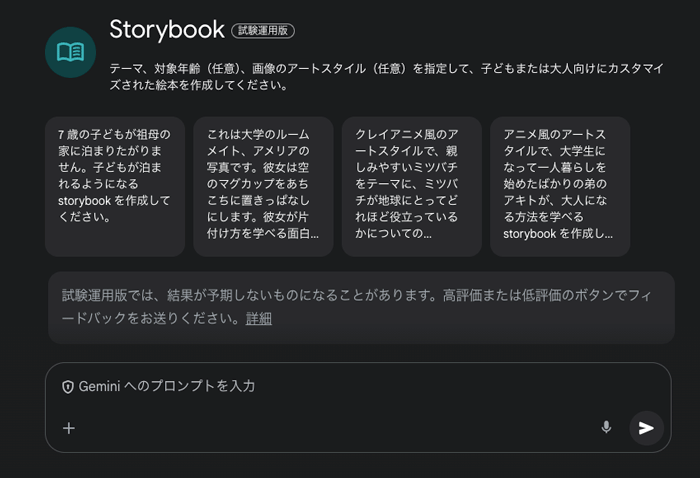Choose the 大学のルームメイト、アメリア suggestion card

[x=263, y=187]
